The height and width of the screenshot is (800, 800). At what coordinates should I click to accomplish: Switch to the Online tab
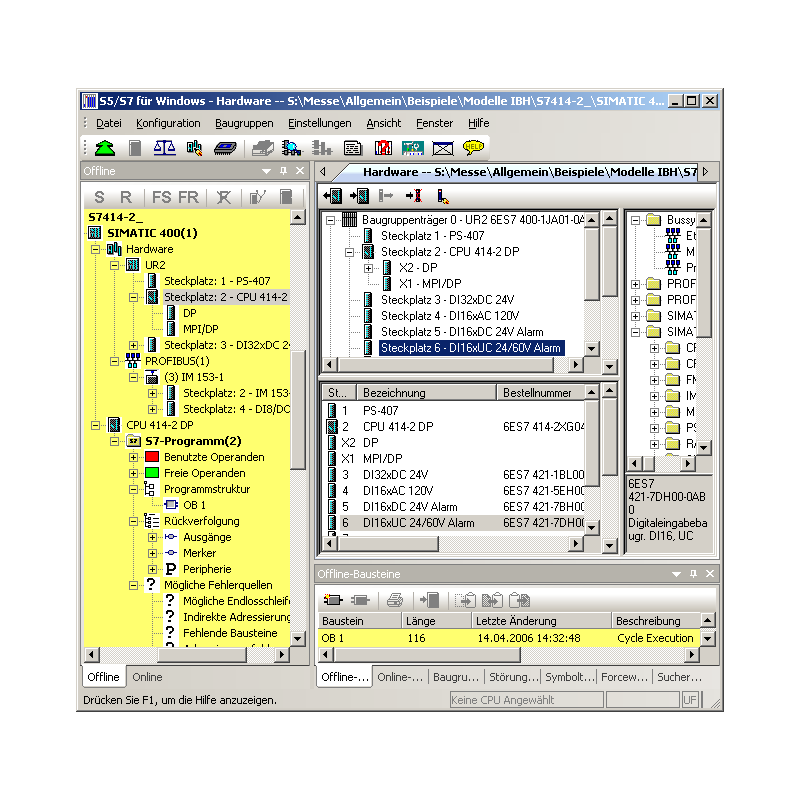pyautogui.click(x=147, y=677)
